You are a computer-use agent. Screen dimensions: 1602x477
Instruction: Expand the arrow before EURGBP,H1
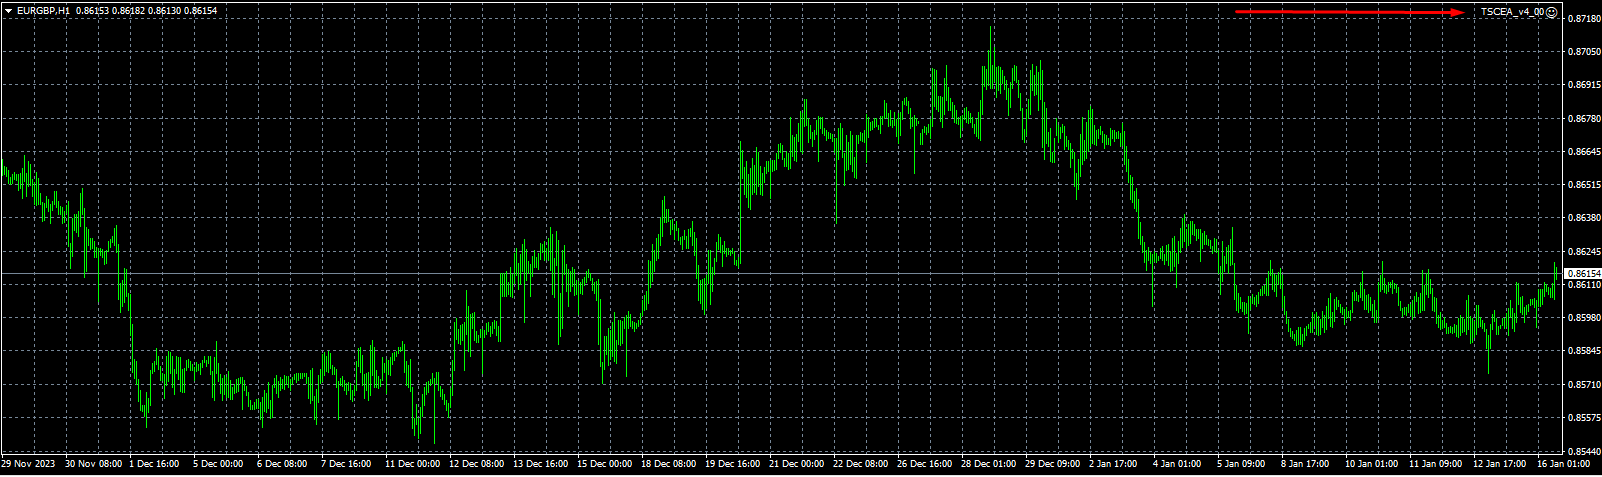8,10
